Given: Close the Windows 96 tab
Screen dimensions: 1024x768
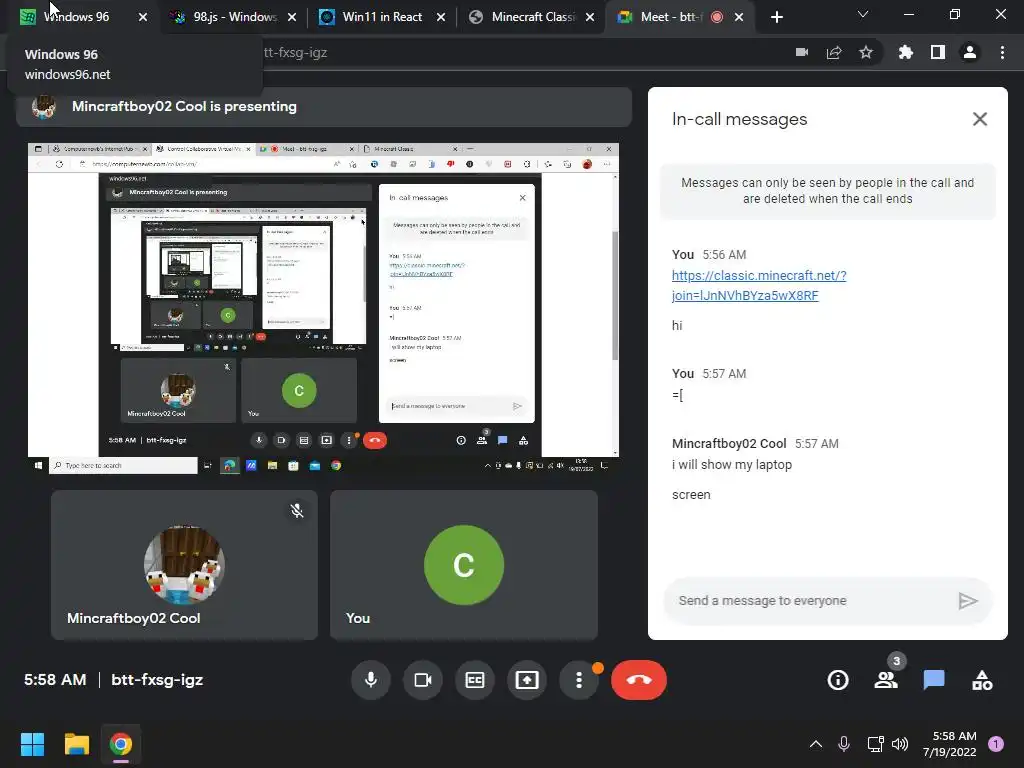Looking at the screenshot, I should coord(143,17).
